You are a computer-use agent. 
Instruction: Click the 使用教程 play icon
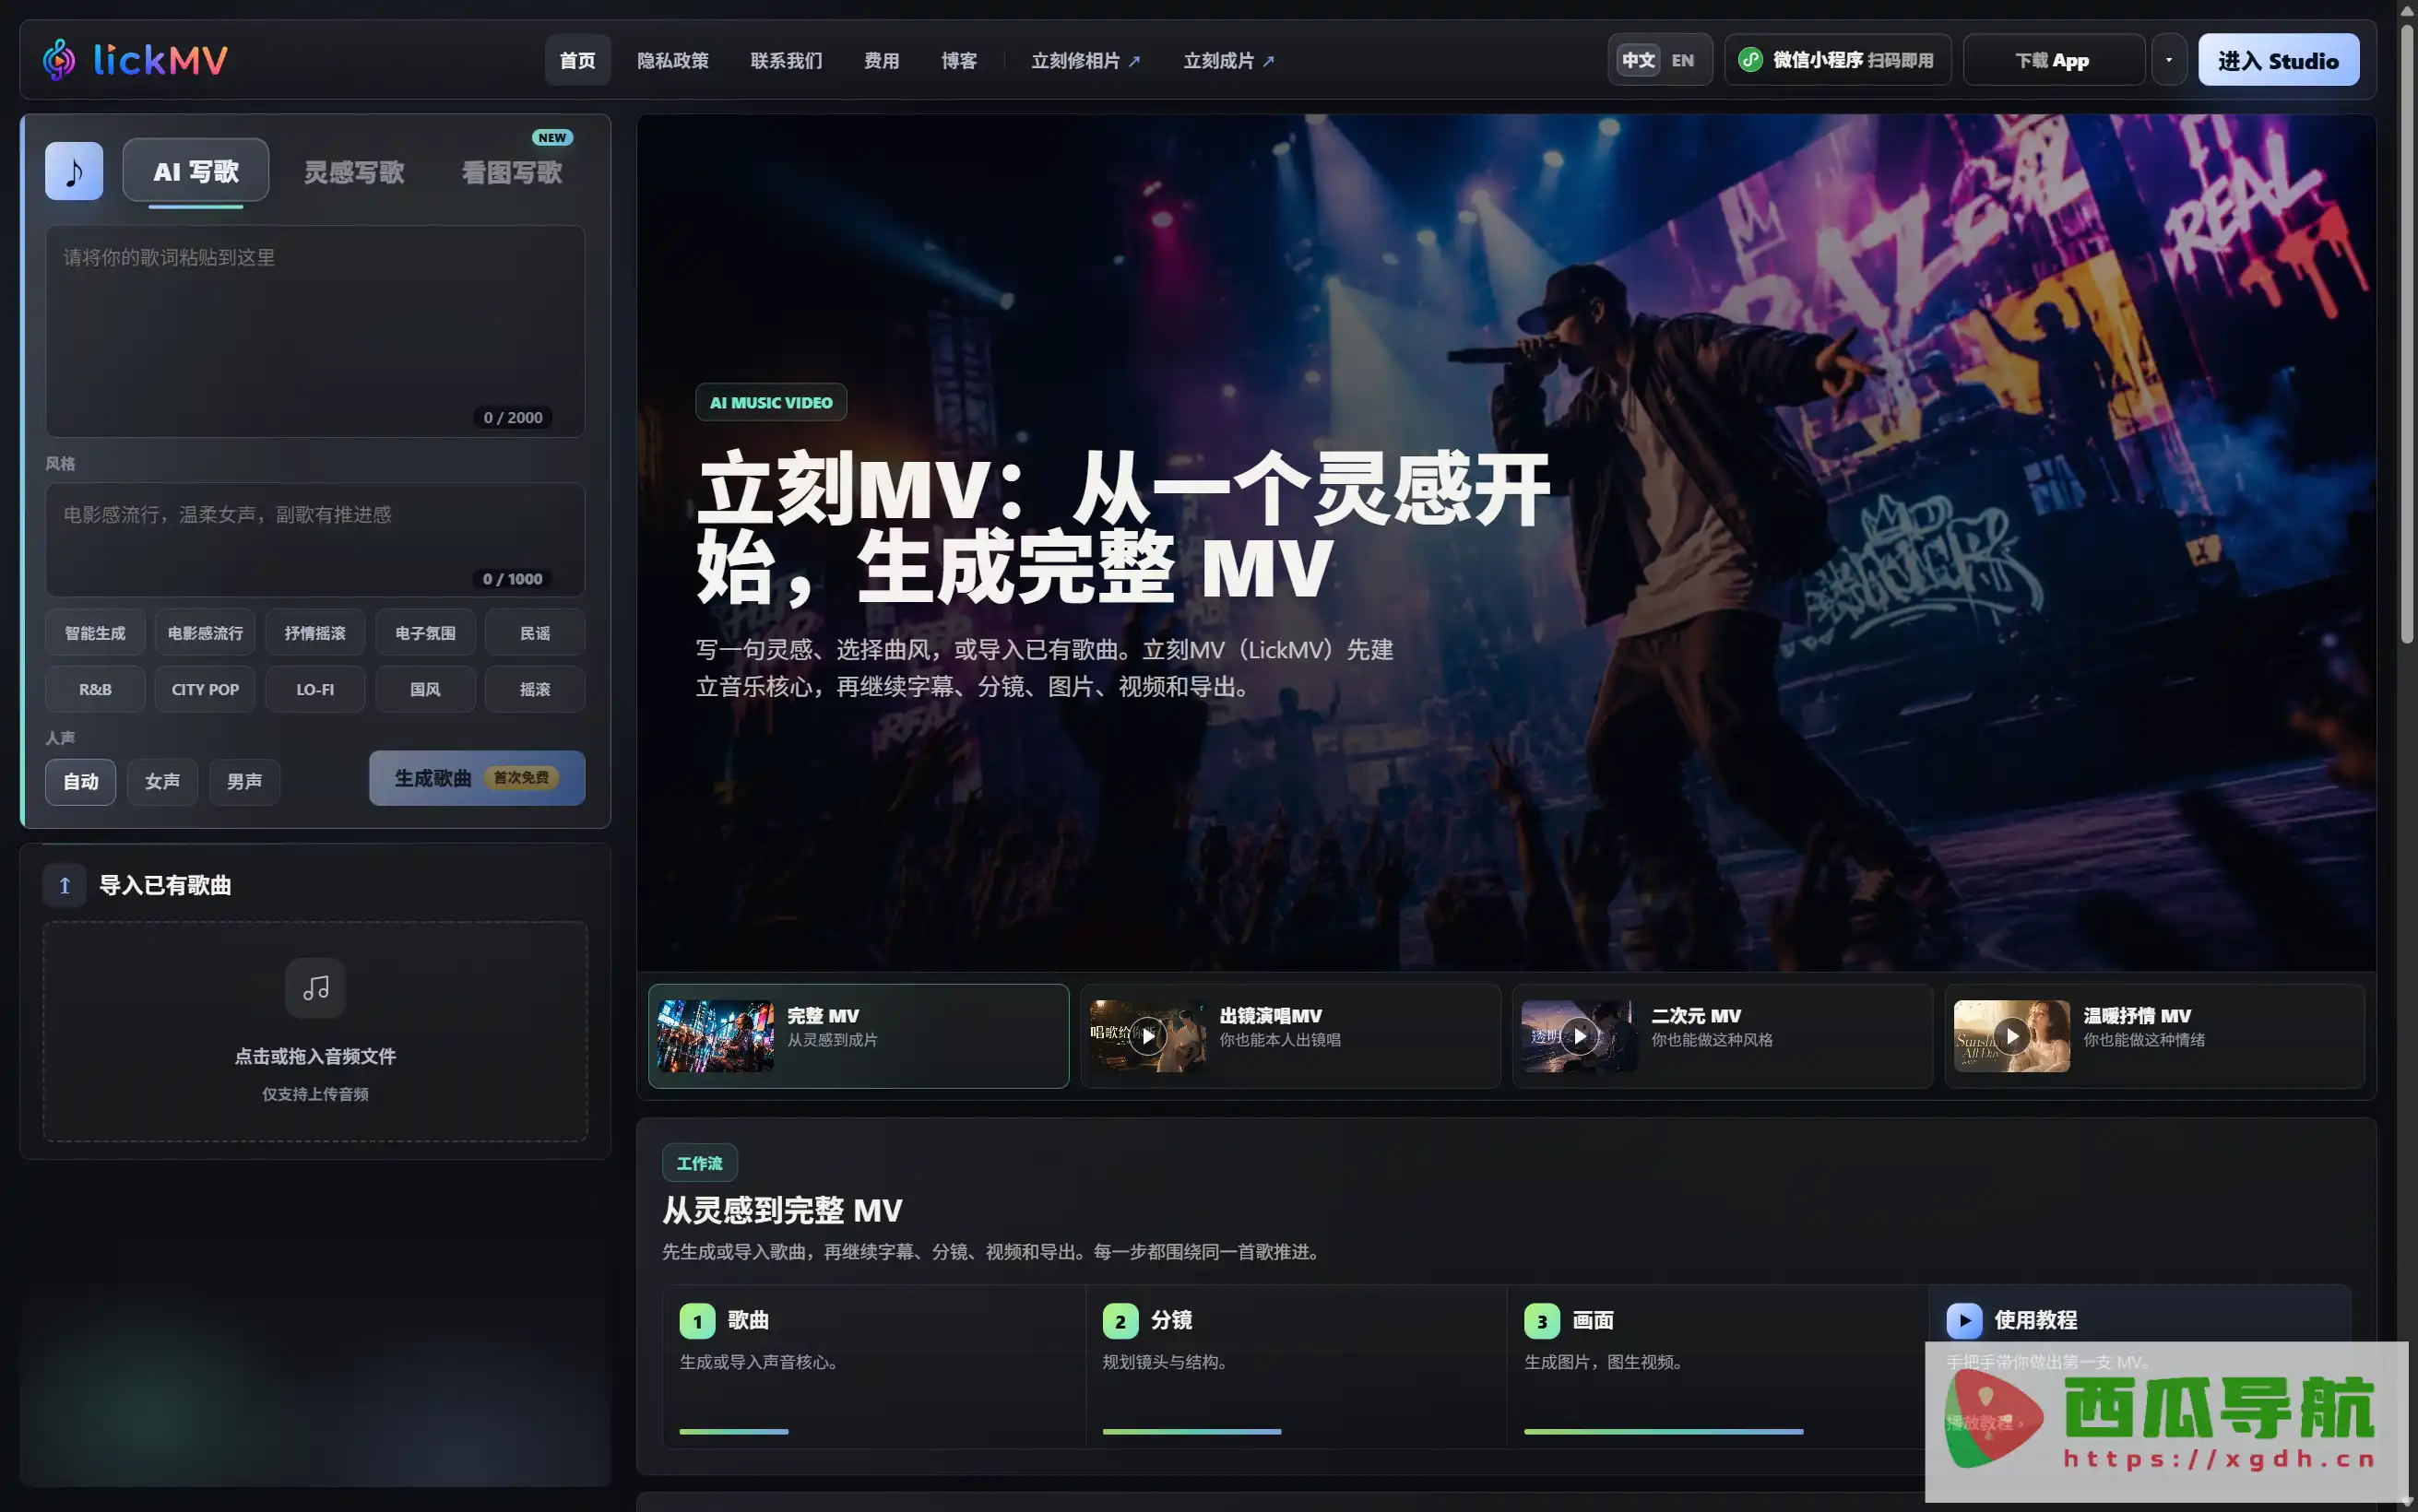(1964, 1320)
